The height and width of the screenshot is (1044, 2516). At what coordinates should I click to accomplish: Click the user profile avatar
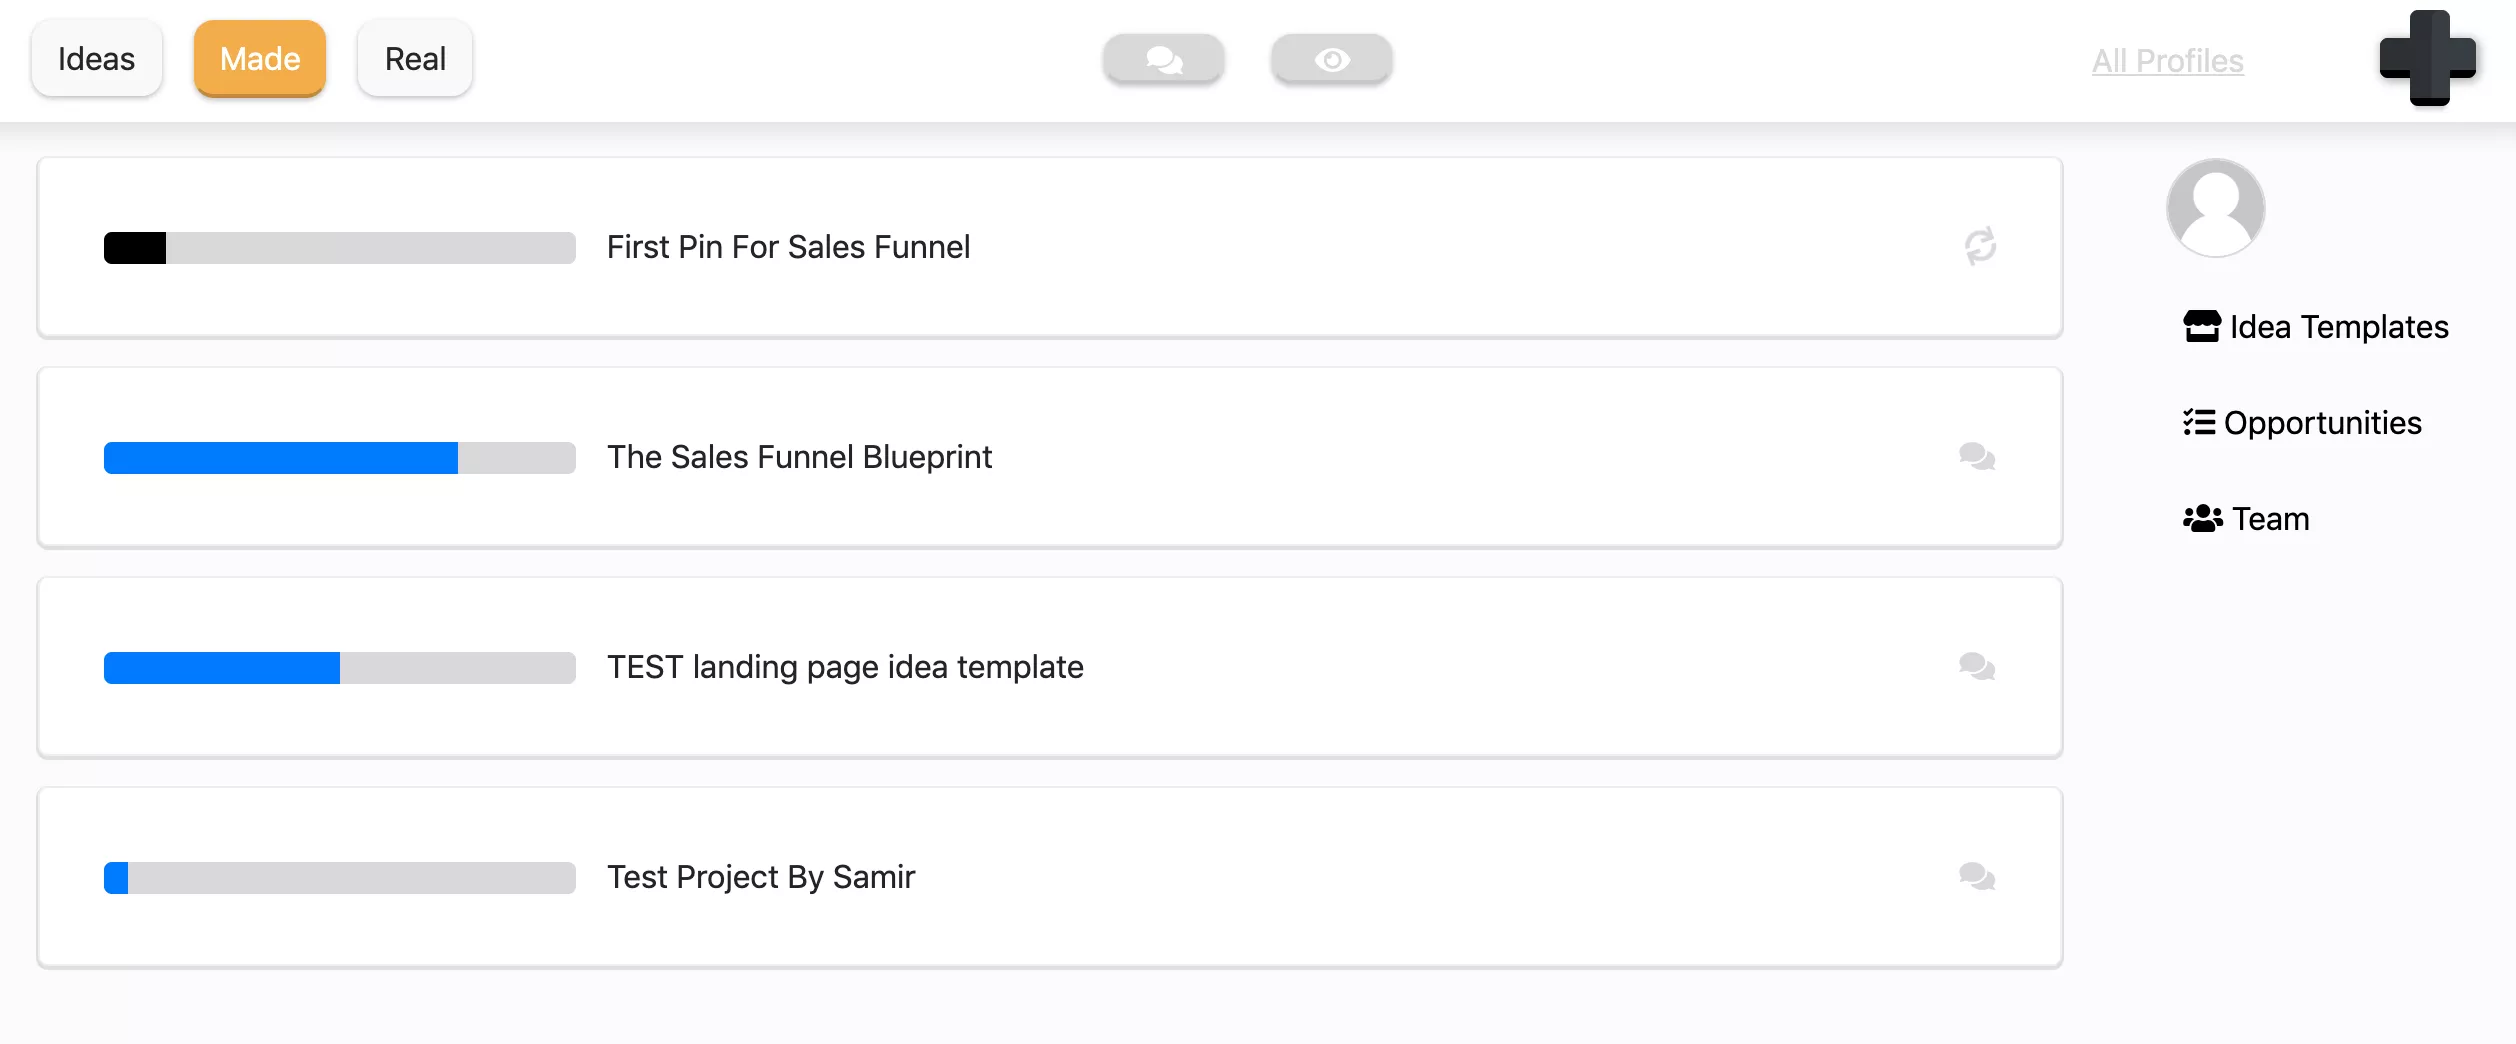click(2215, 208)
